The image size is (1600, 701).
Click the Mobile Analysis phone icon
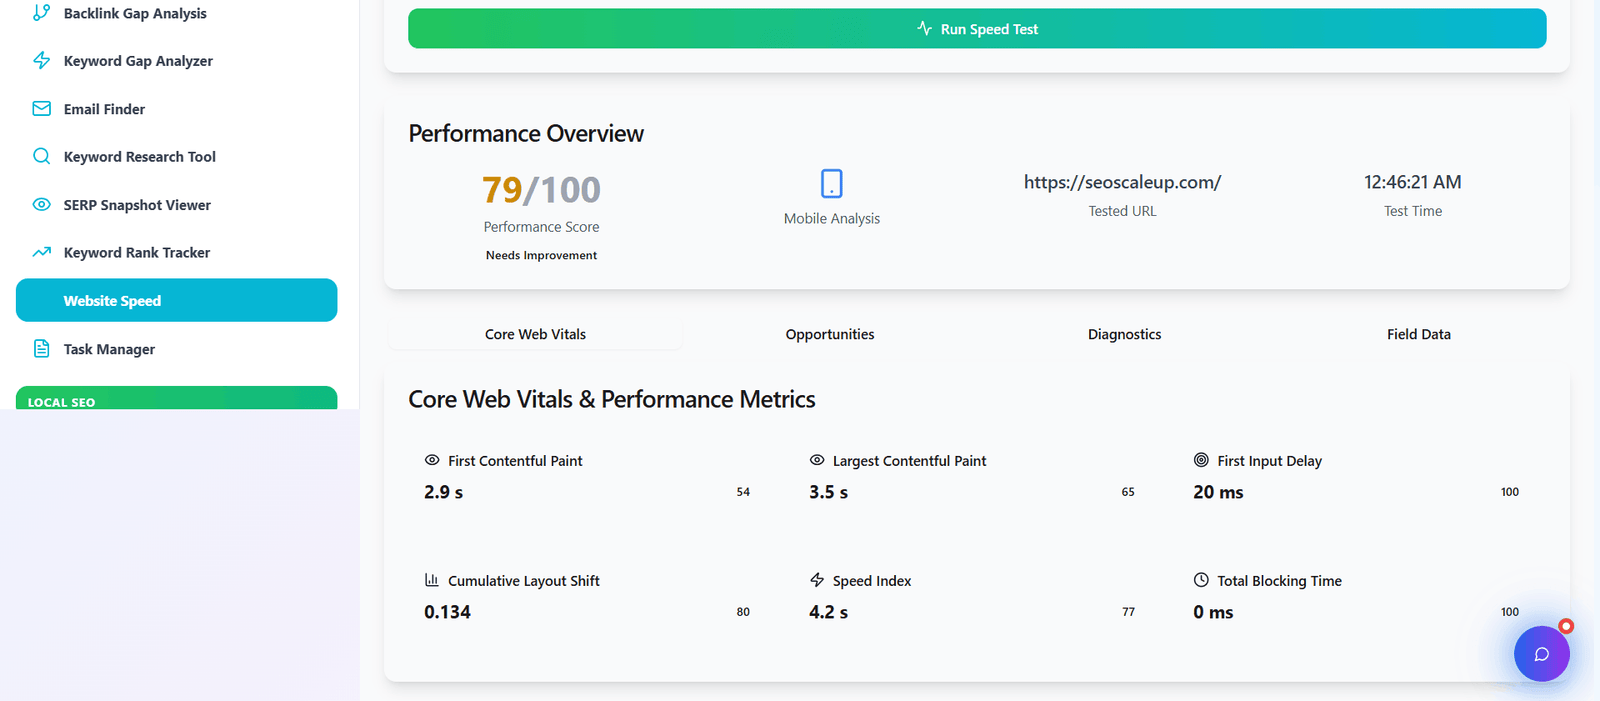point(832,184)
